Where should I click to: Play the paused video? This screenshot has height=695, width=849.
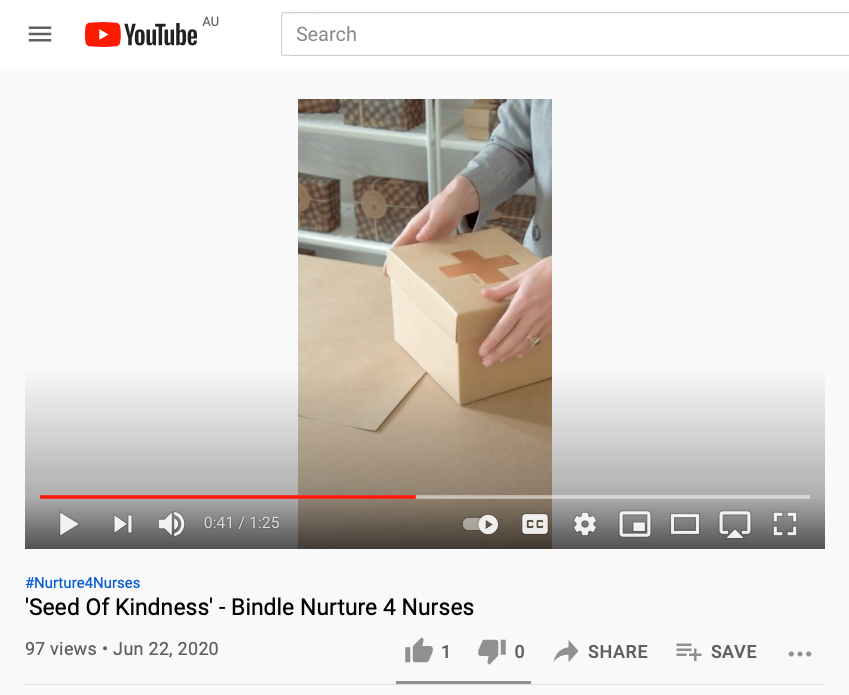coord(68,524)
